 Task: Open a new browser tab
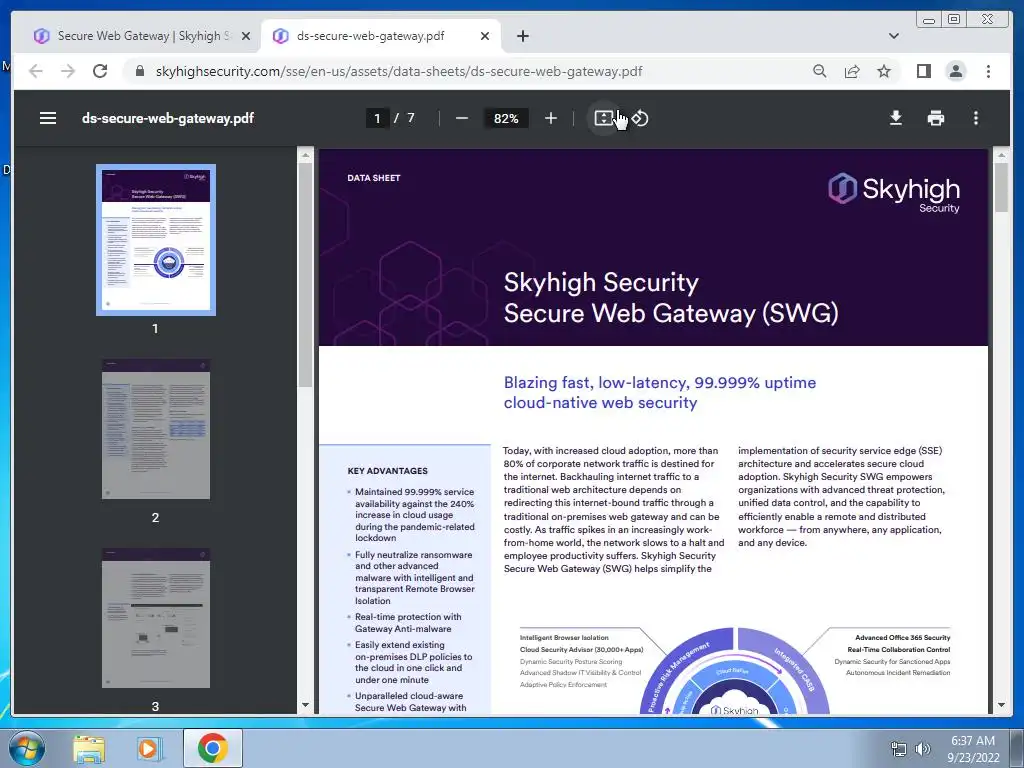click(522, 36)
